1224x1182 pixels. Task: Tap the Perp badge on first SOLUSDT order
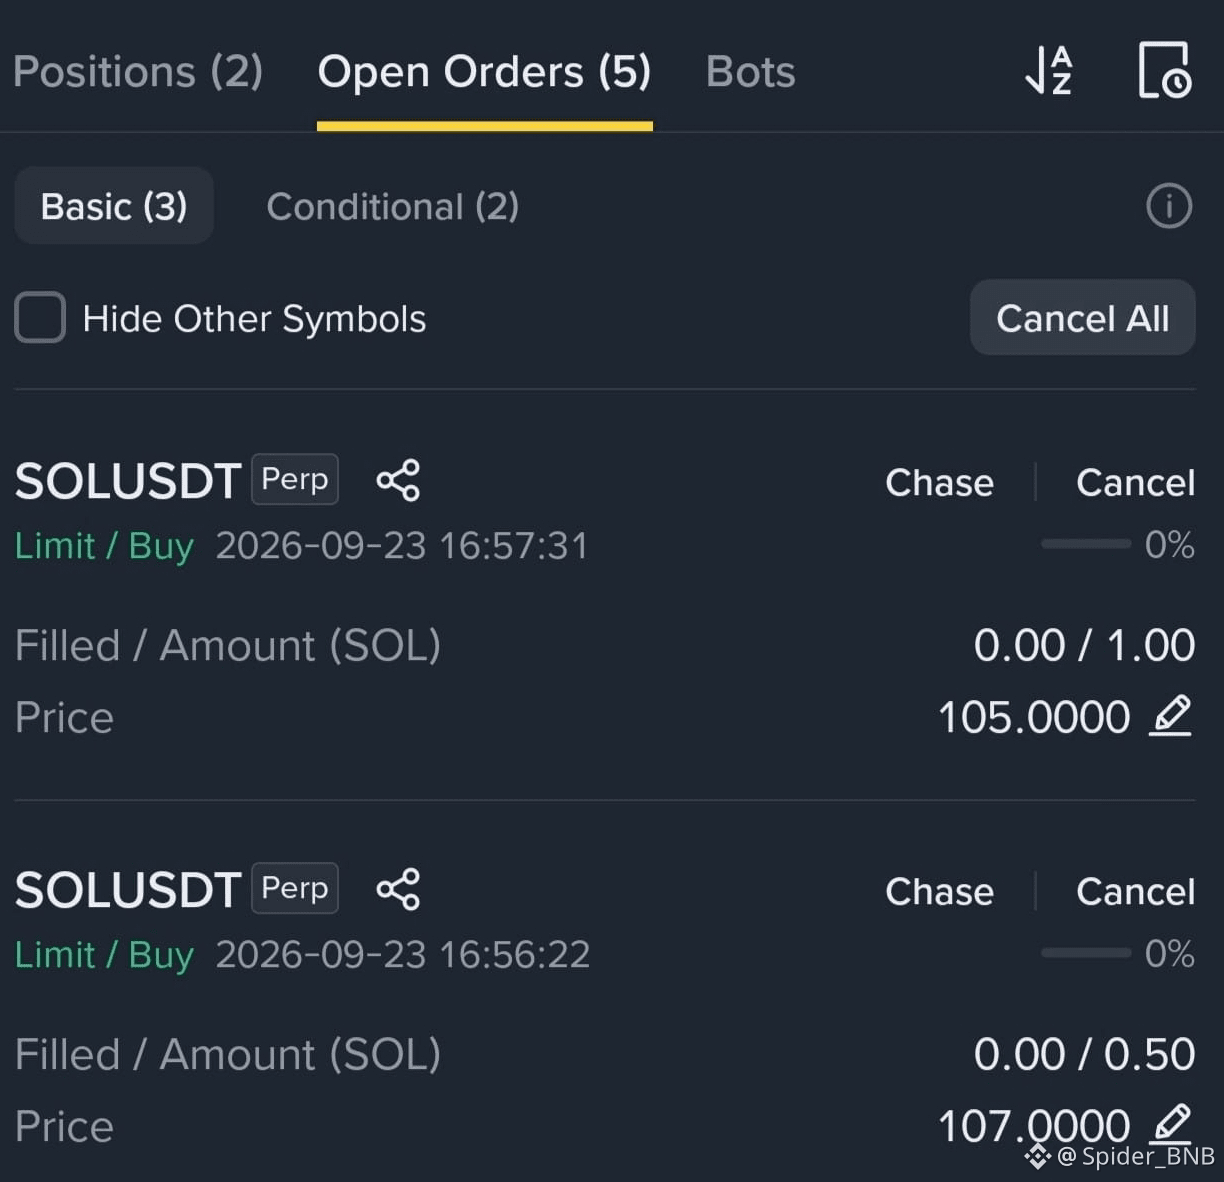click(x=294, y=480)
